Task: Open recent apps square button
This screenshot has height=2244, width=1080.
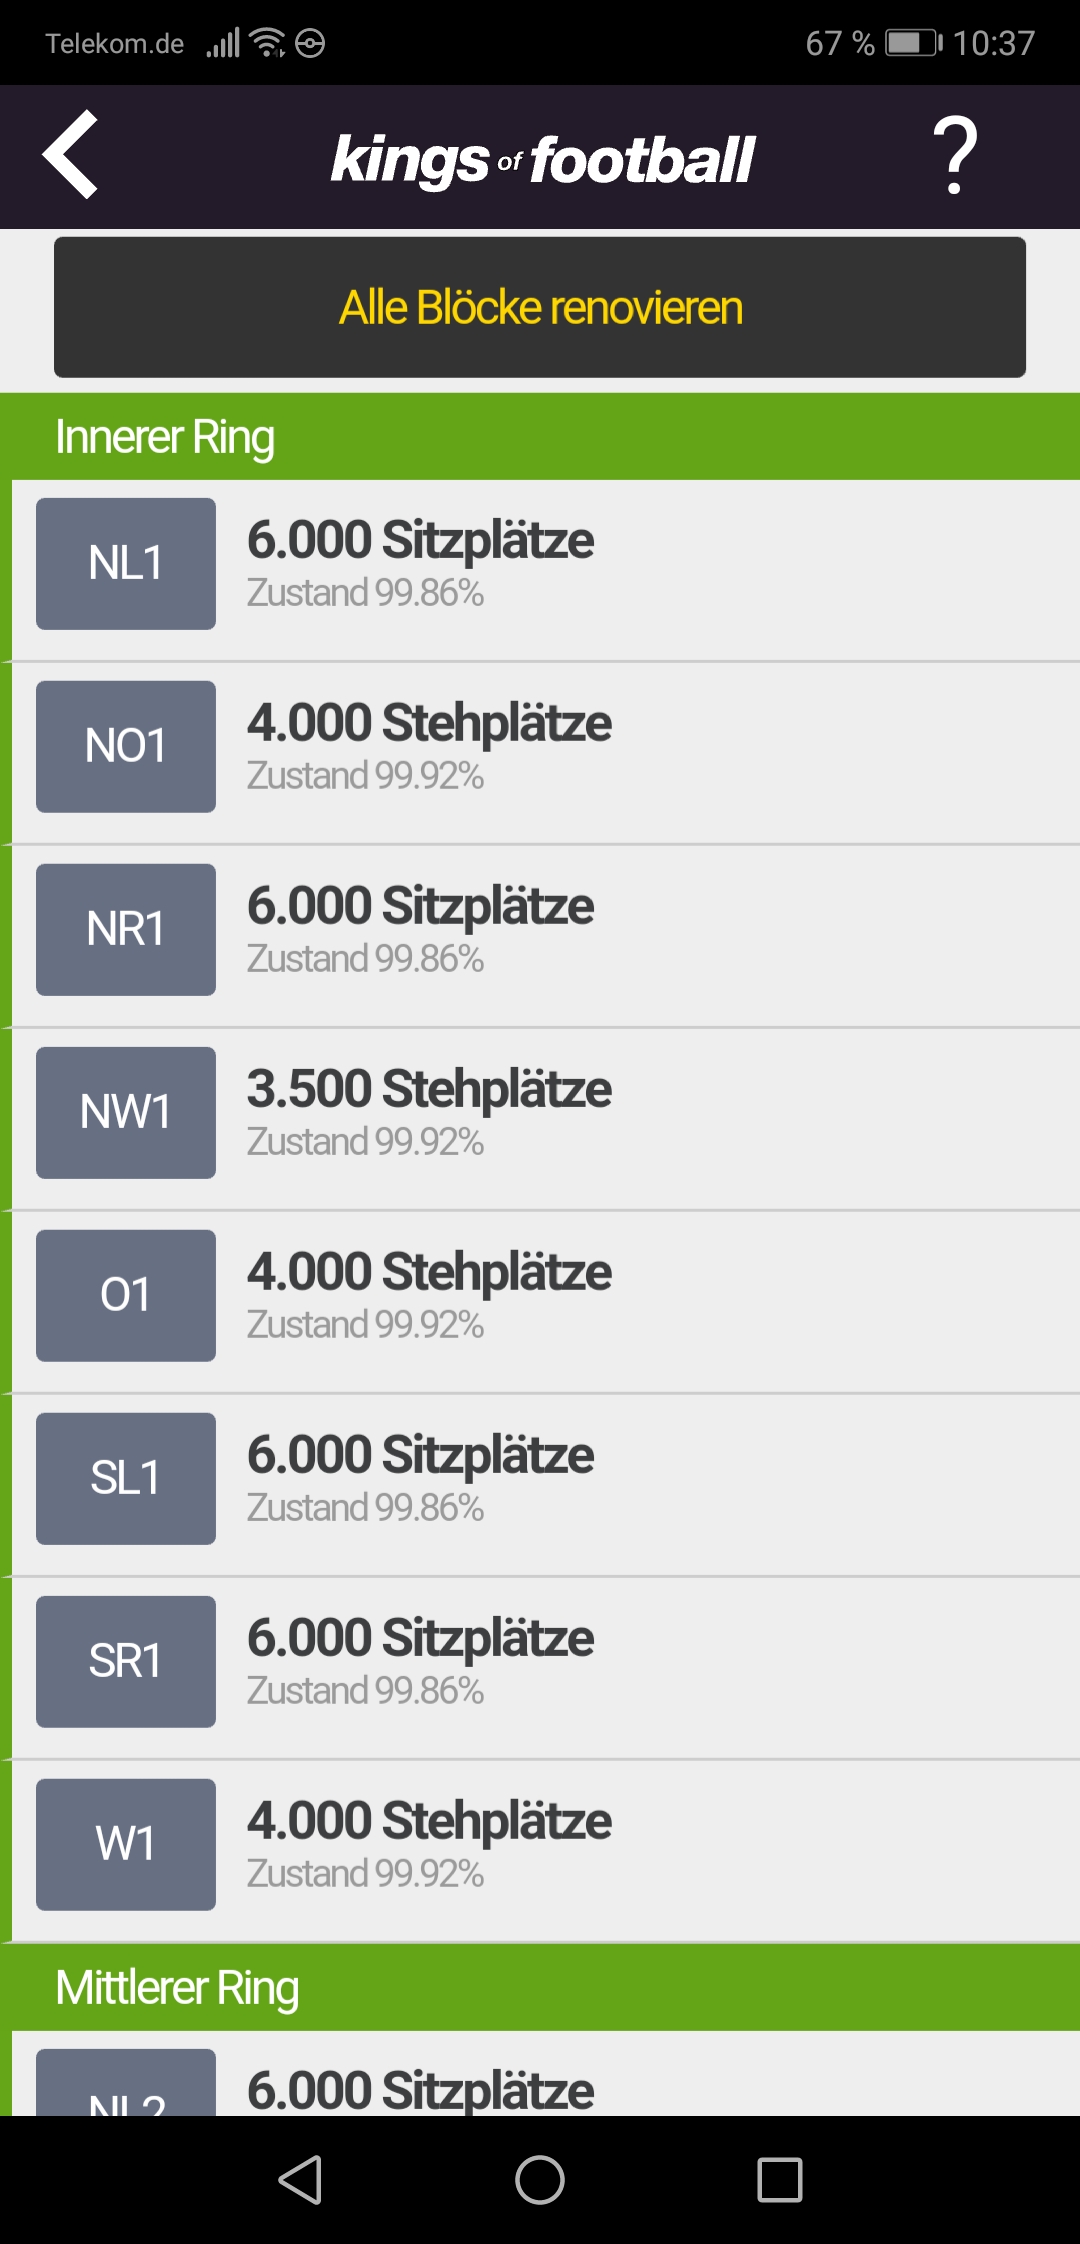Action: coord(780,2180)
